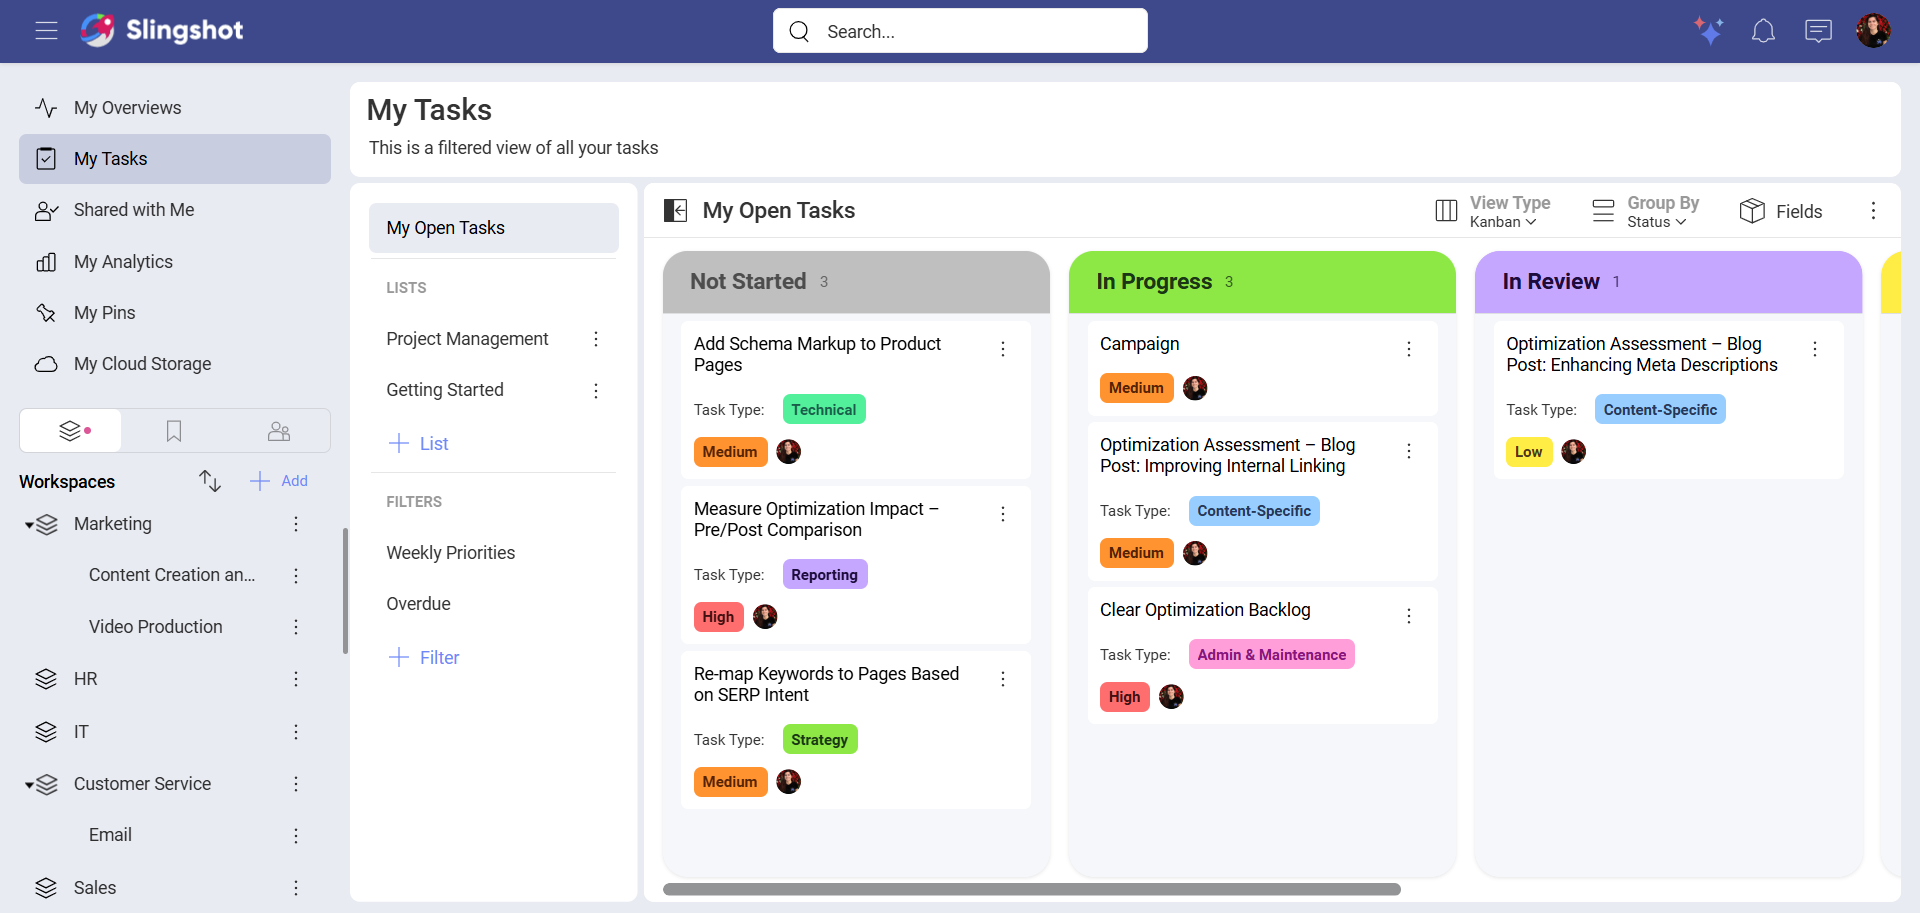Open the hamburger navigation menu
The width and height of the screenshot is (1920, 913).
(46, 31)
